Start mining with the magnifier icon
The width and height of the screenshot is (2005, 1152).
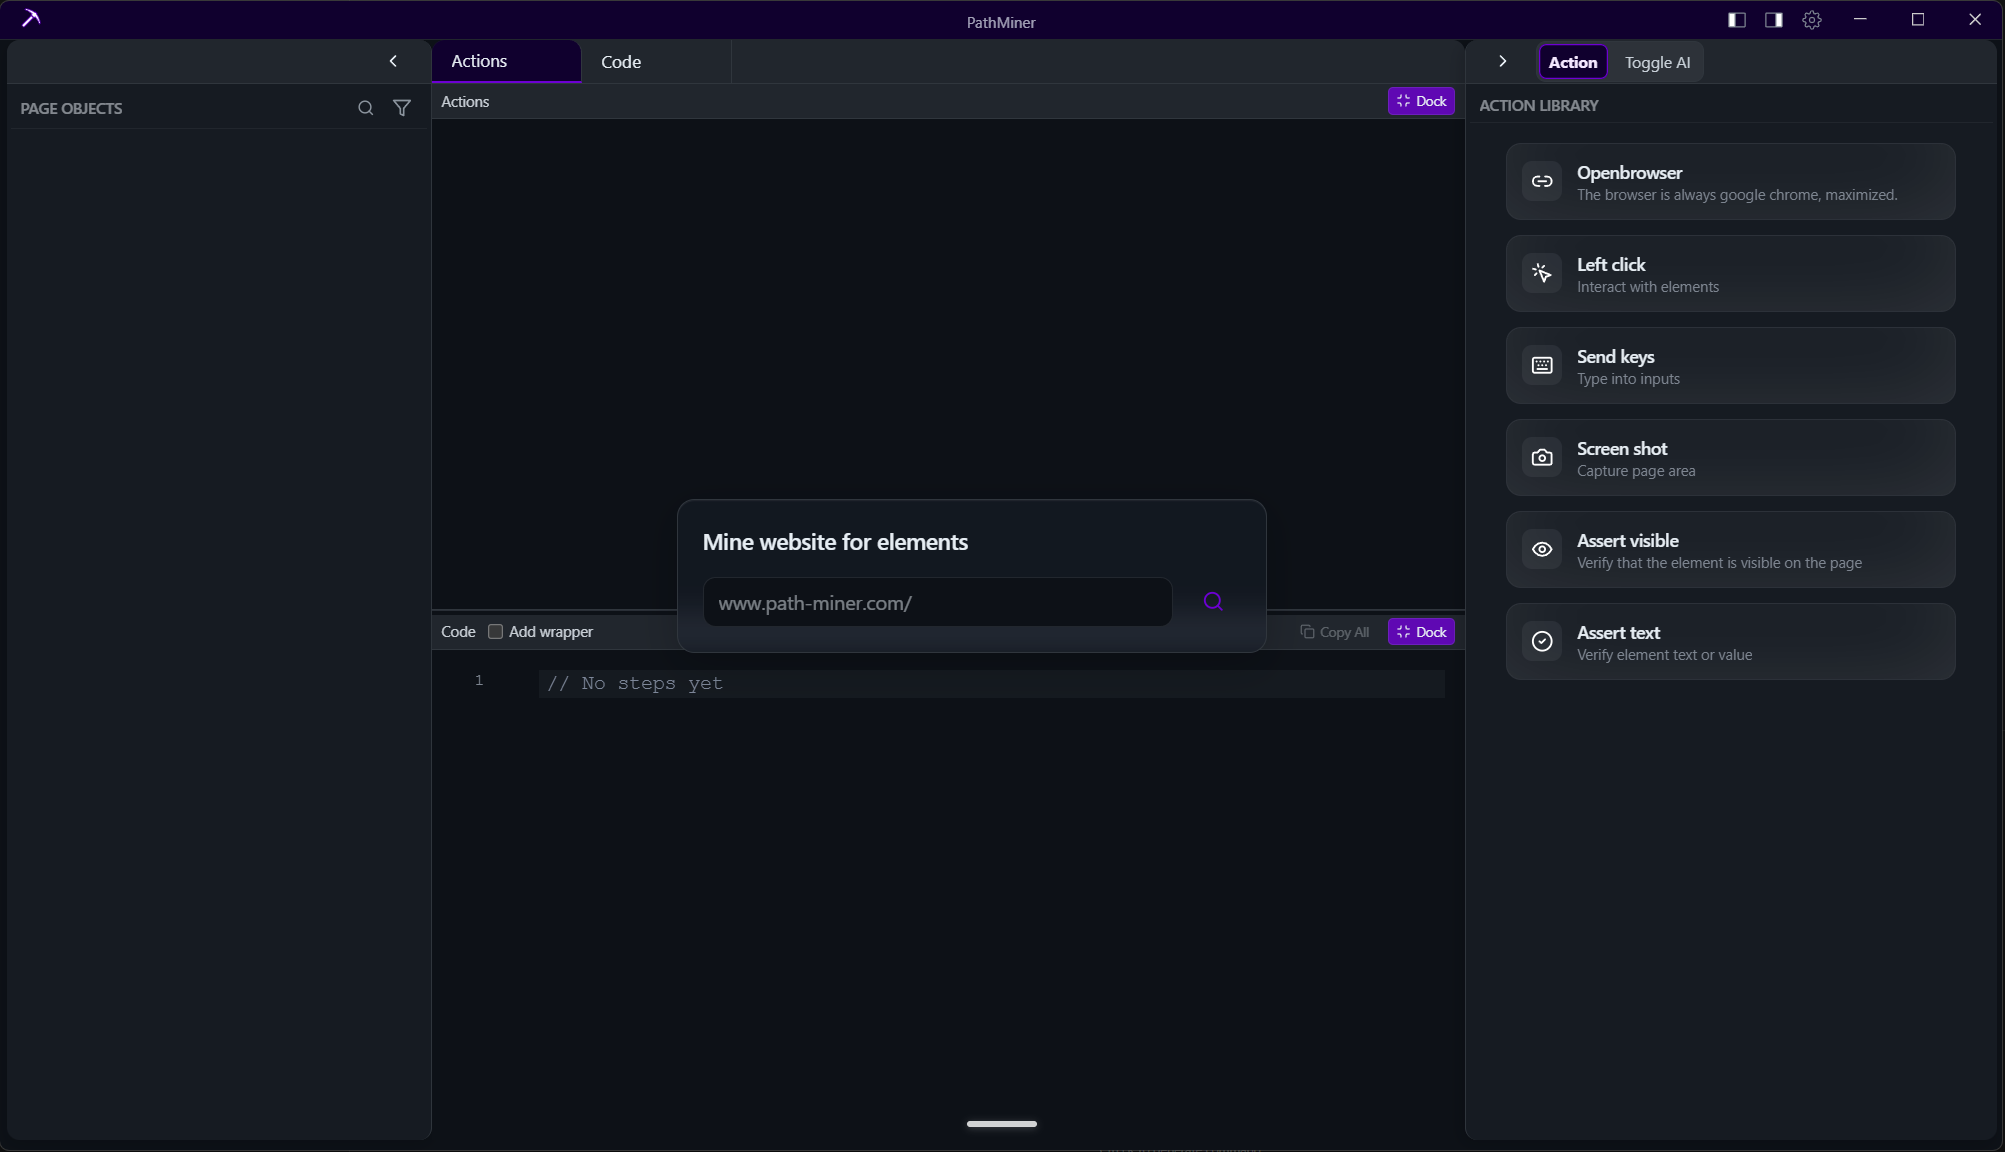click(1213, 601)
